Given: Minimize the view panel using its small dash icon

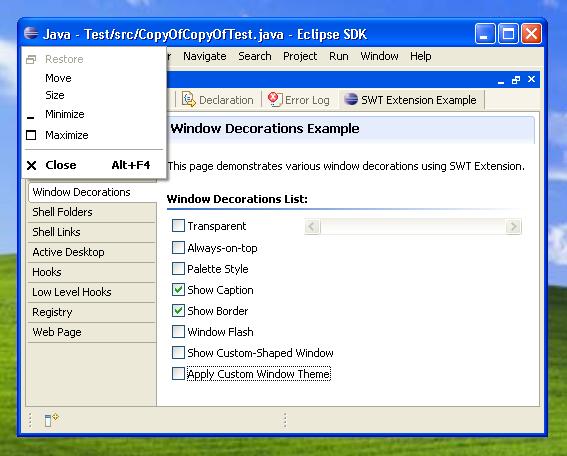Looking at the screenshot, I should 501,81.
